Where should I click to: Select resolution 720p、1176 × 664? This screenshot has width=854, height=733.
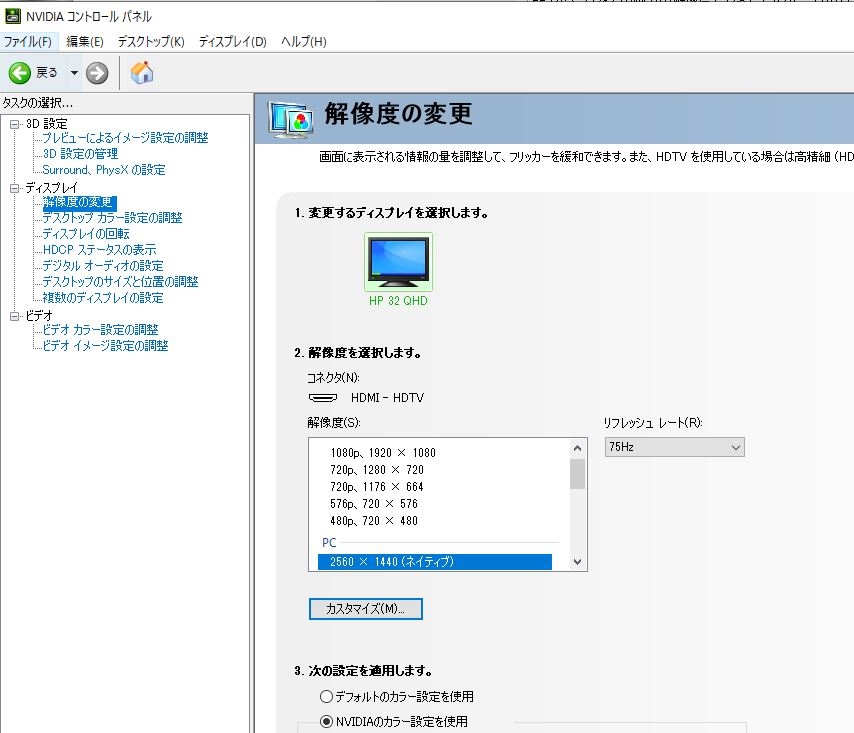(377, 486)
